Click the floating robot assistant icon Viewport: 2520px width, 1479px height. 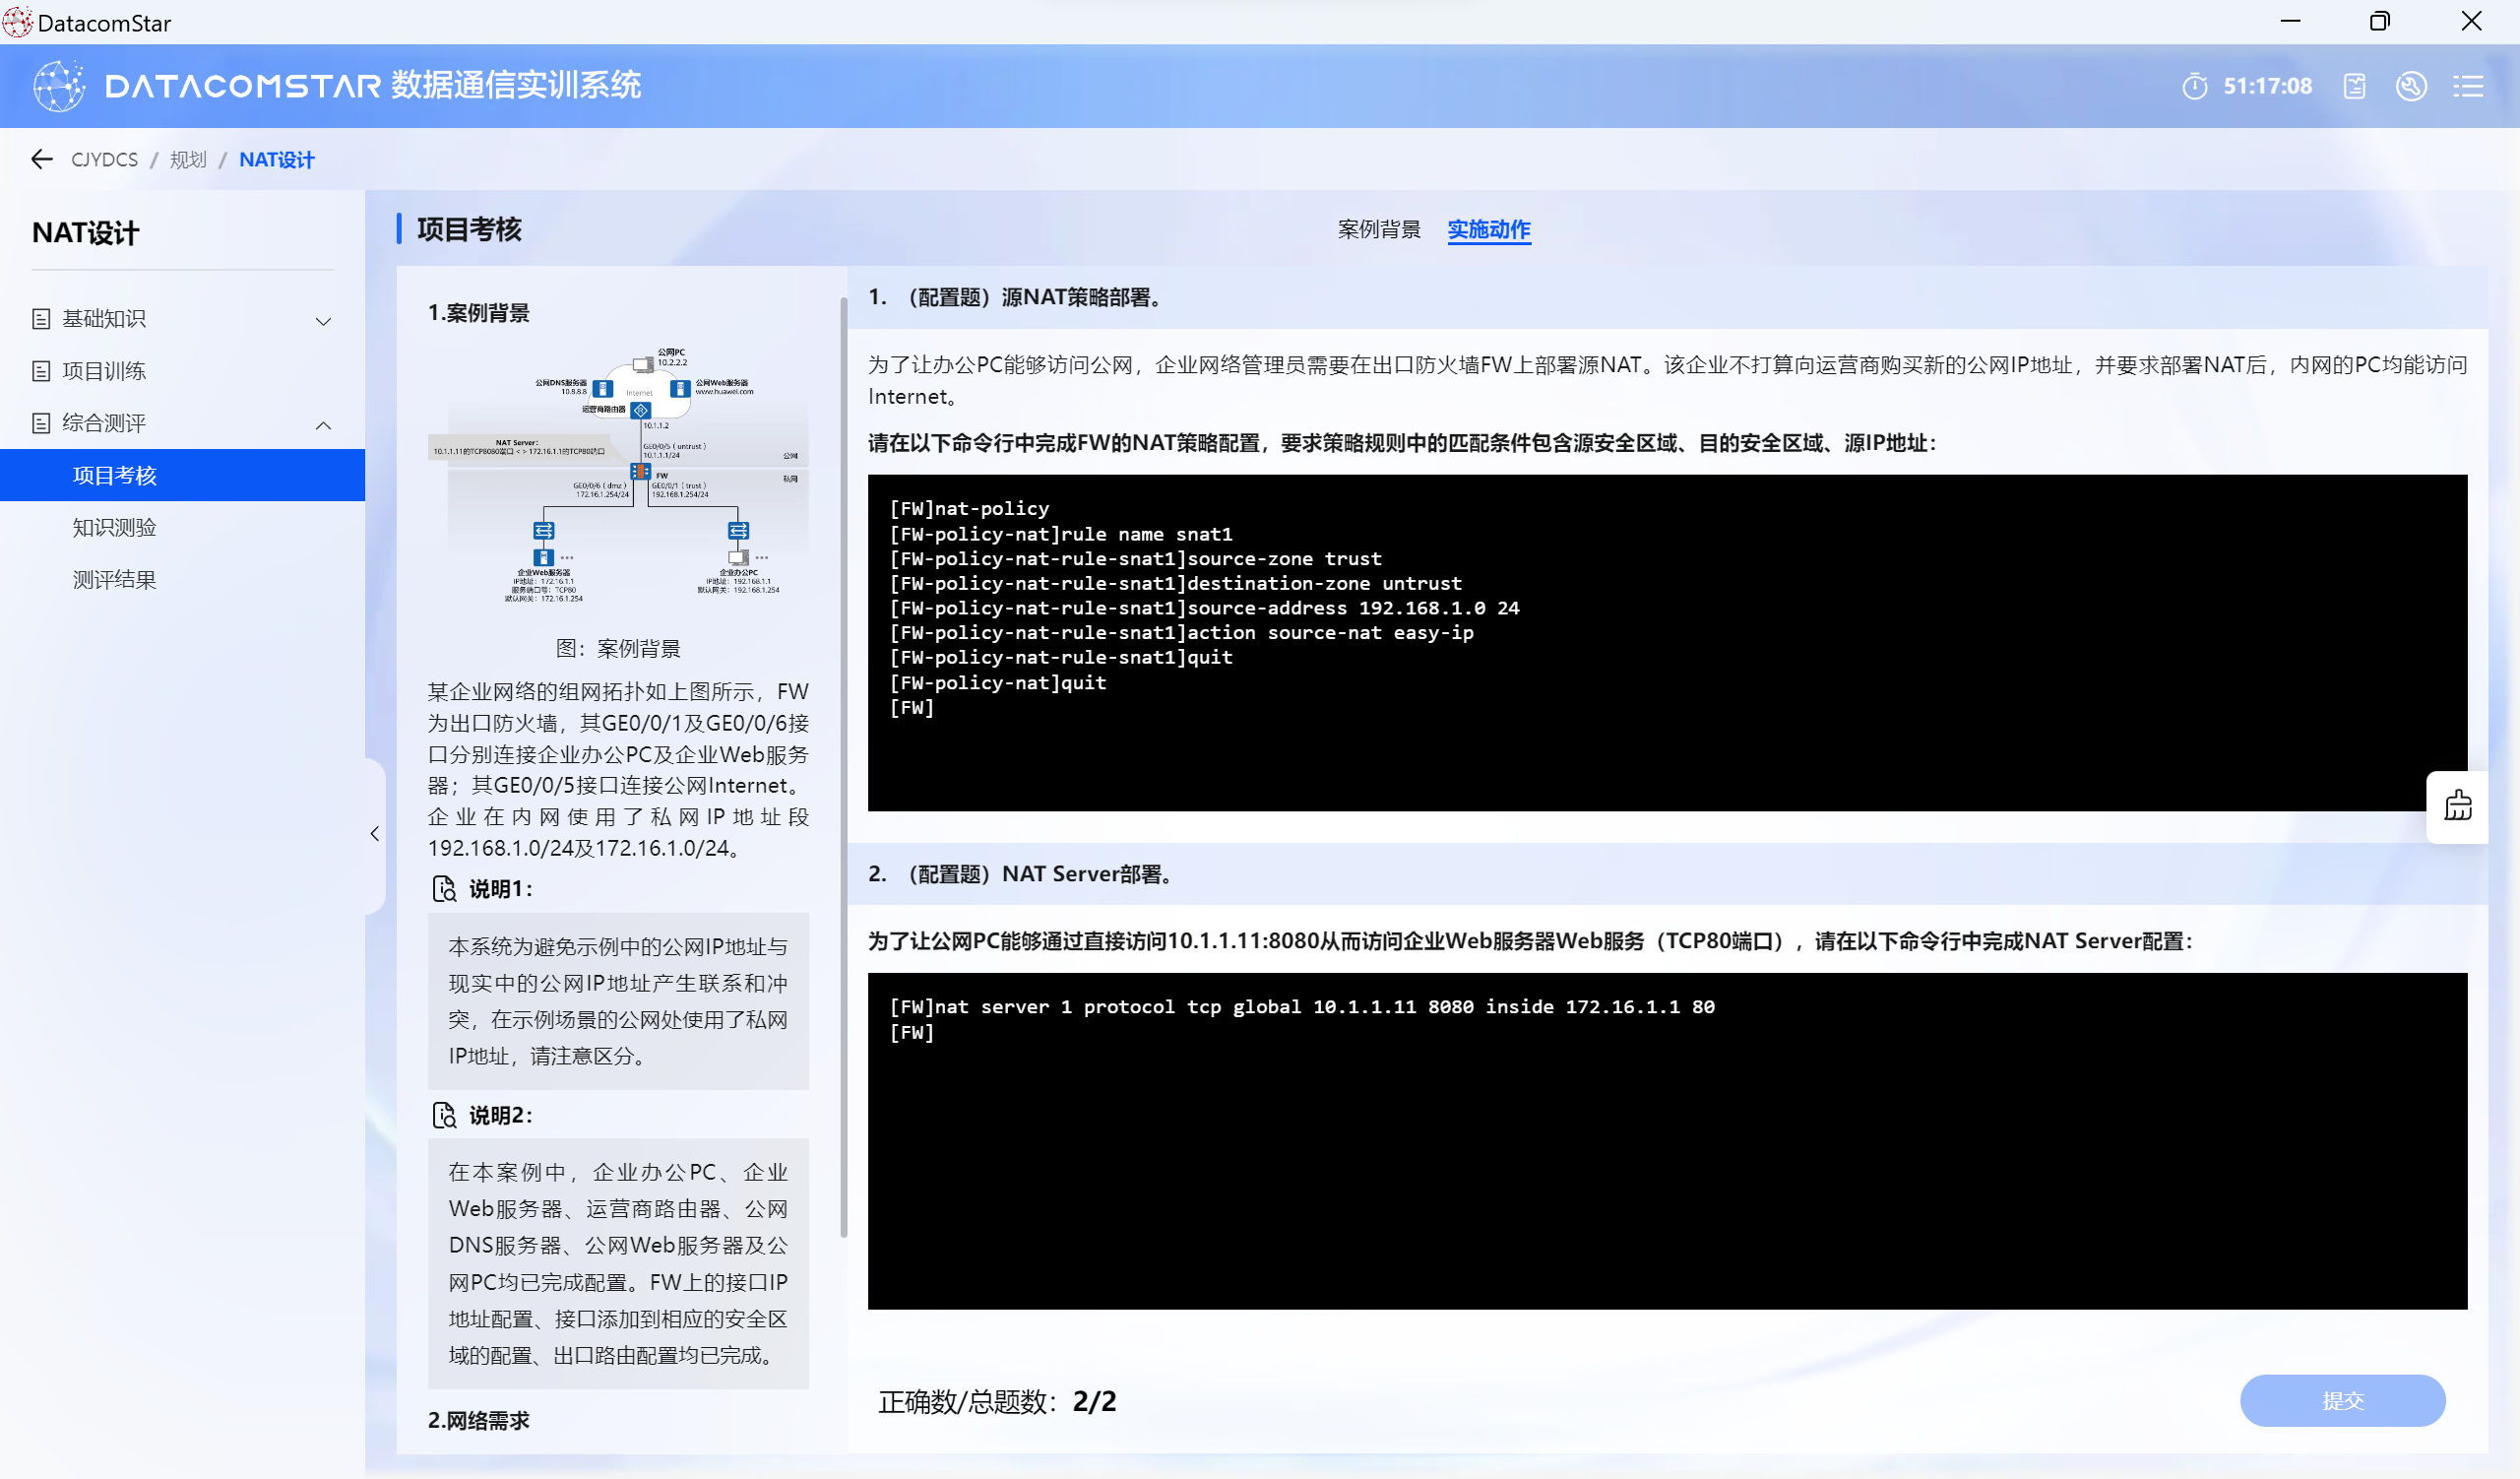click(2457, 806)
